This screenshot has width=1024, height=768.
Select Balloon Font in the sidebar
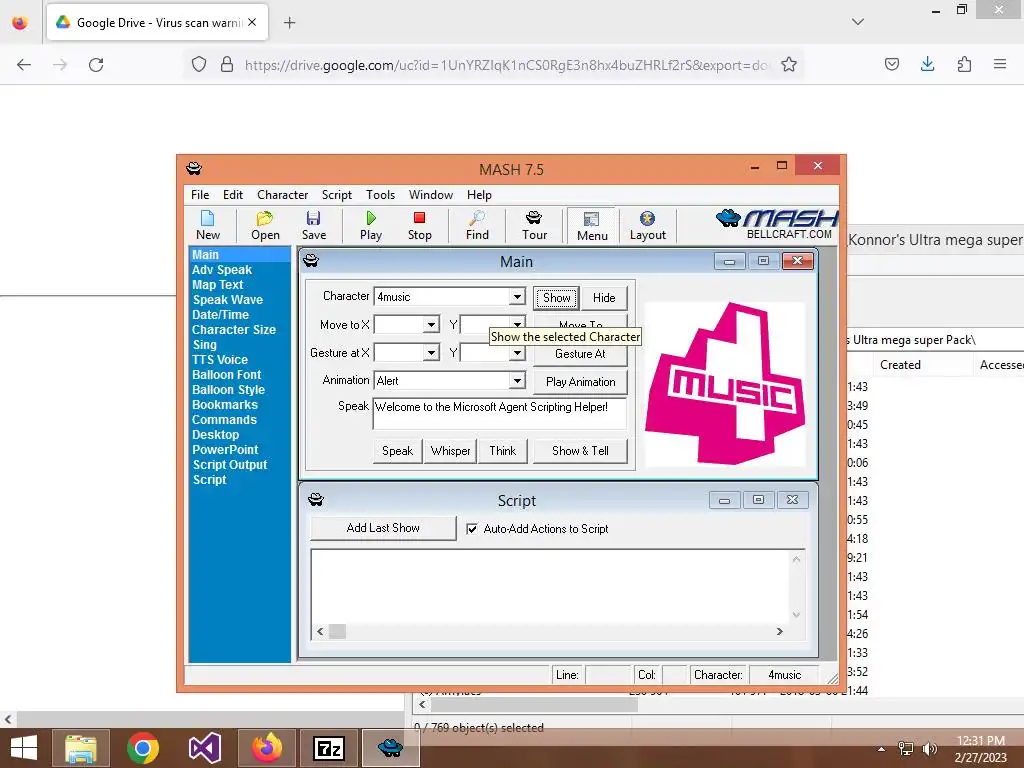pos(226,375)
